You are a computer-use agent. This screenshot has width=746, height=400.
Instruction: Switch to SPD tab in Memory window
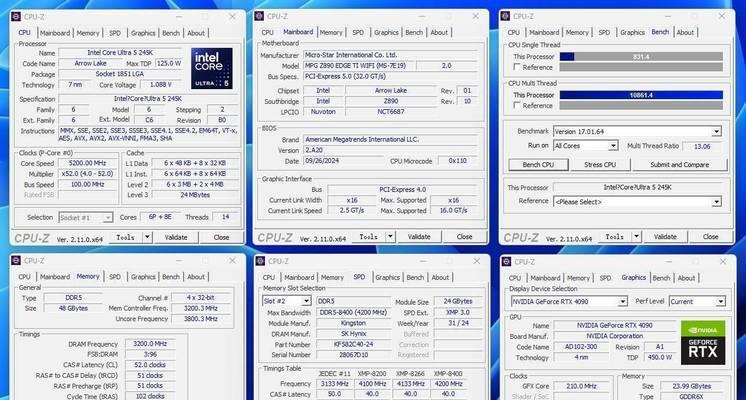click(x=115, y=276)
